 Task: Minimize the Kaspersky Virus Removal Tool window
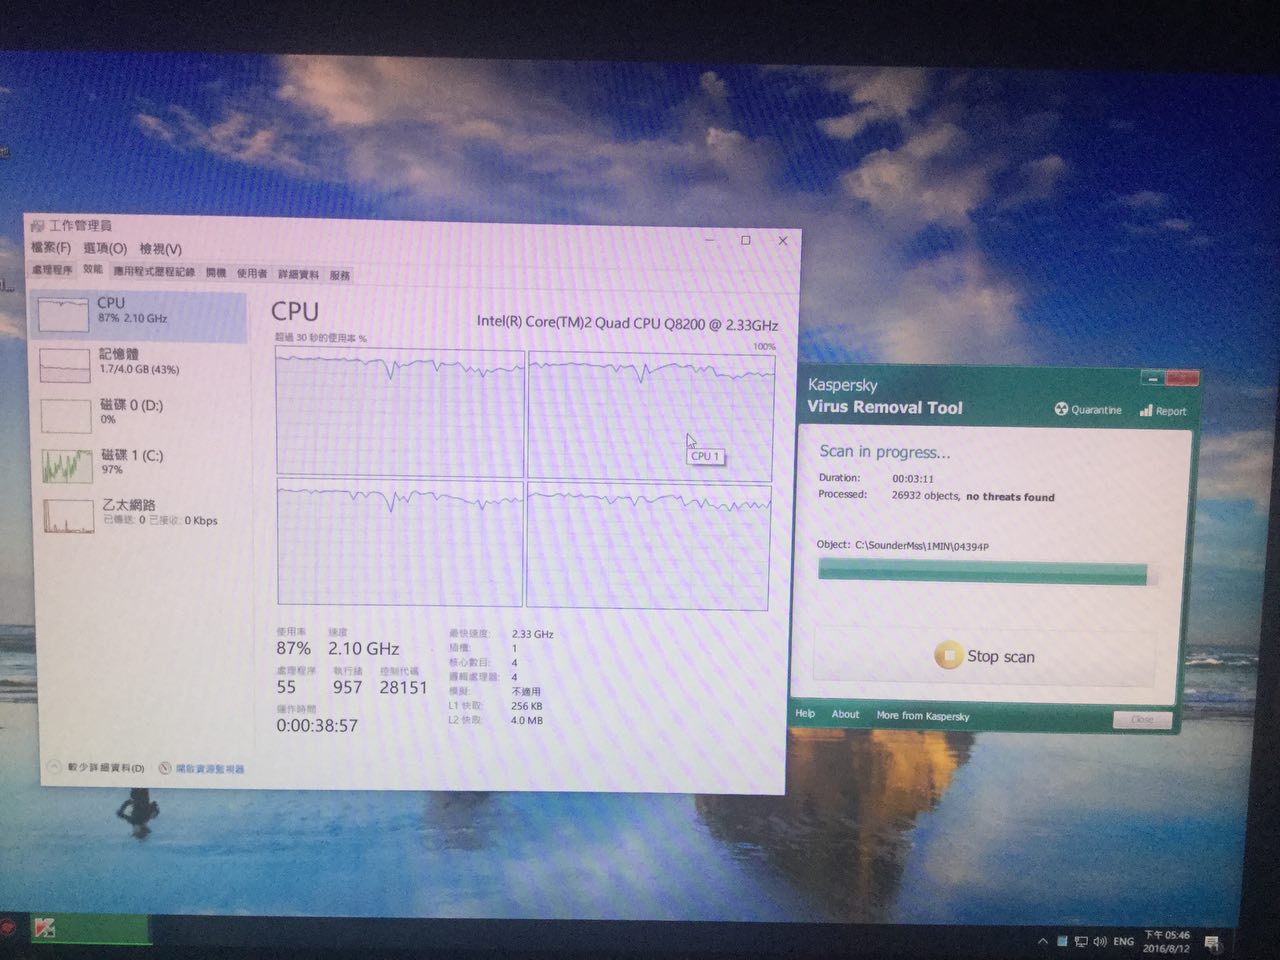click(x=1152, y=378)
